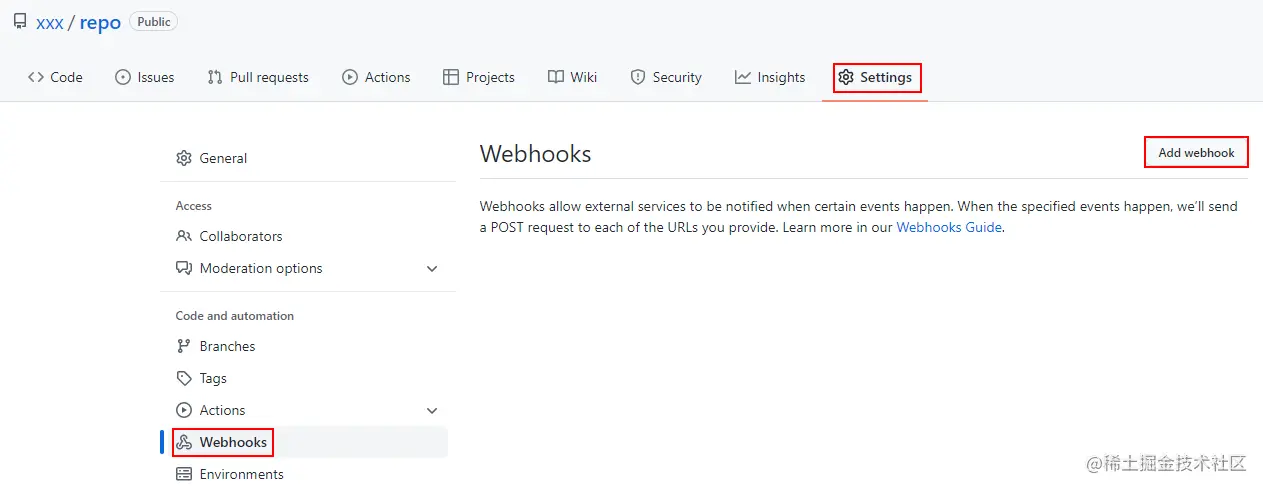The width and height of the screenshot is (1263, 490).
Task: Go to the Actions tab
Action: coord(376,77)
